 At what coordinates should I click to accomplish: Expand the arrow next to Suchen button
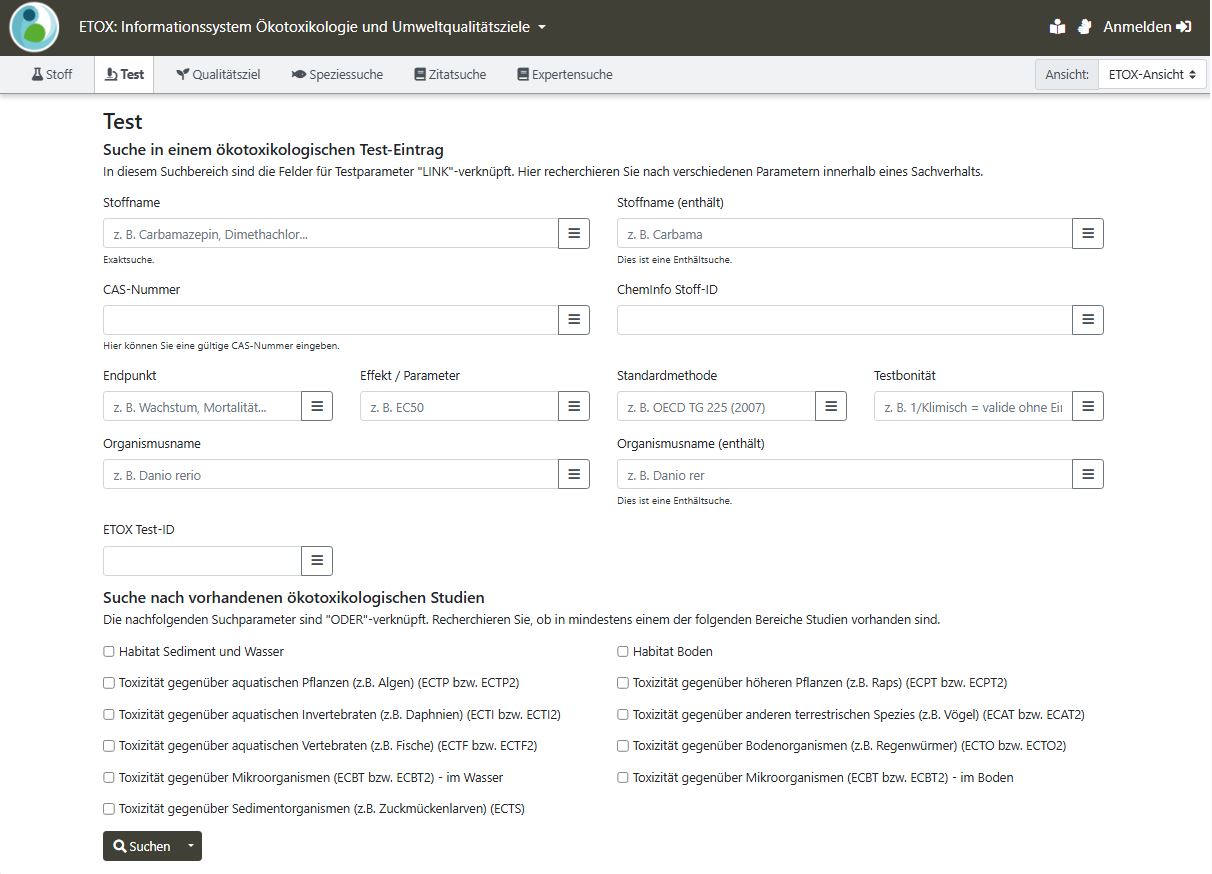(190, 846)
